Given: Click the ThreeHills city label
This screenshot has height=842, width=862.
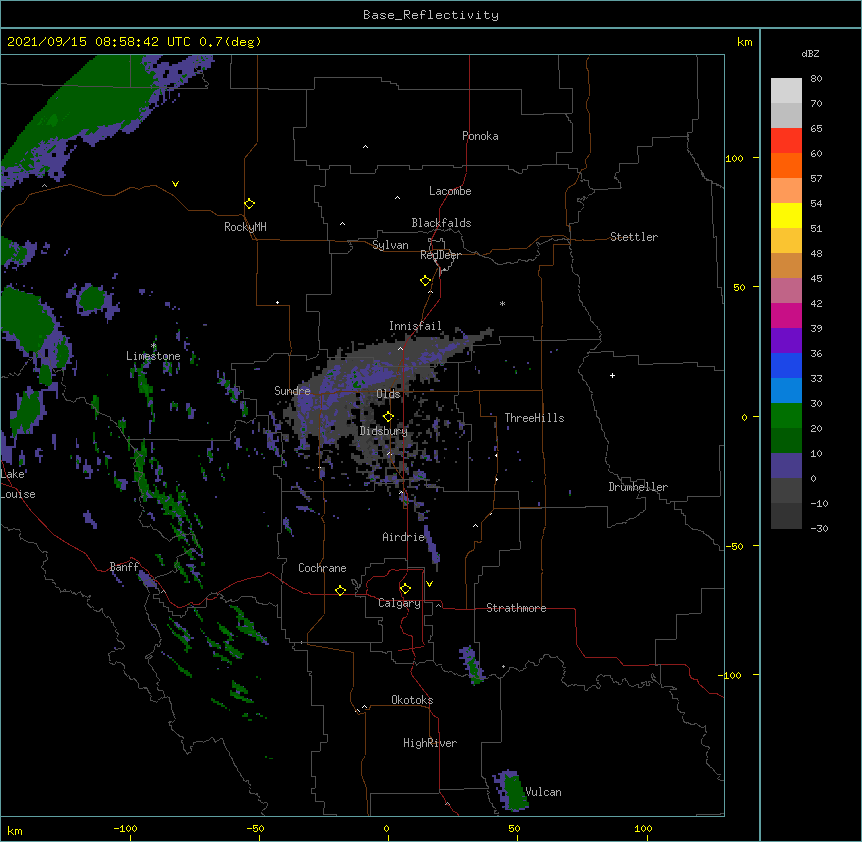Looking at the screenshot, I should [534, 418].
